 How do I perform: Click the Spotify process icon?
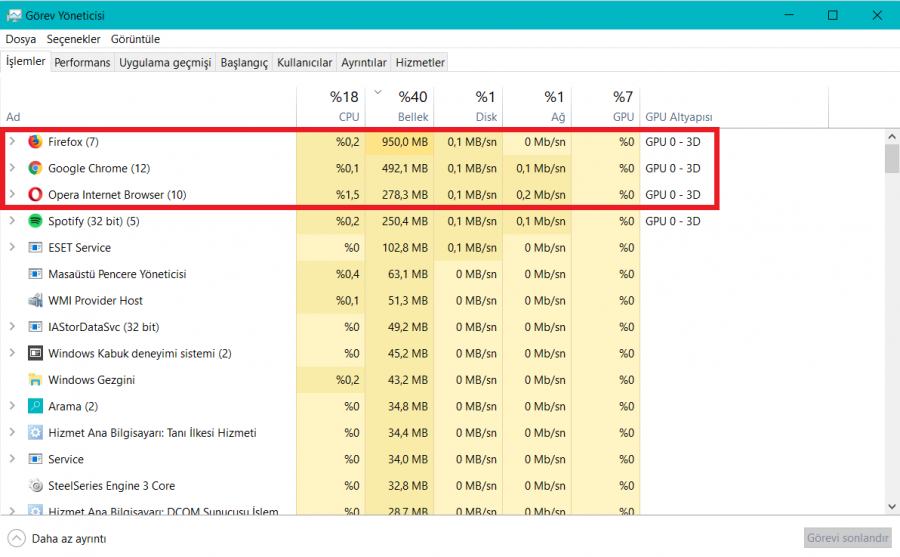[36, 221]
